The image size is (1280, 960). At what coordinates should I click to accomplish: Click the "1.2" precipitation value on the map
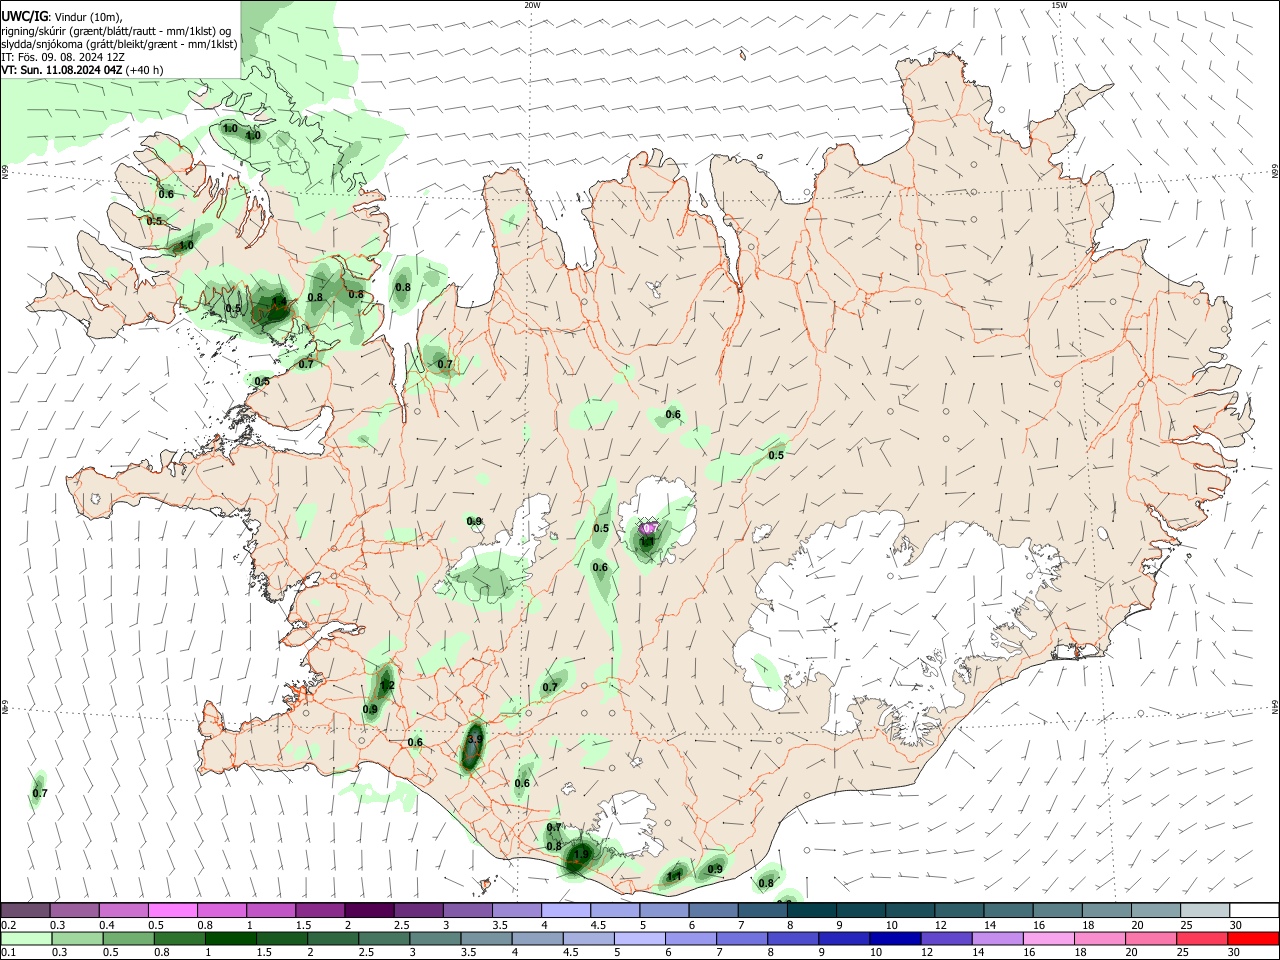point(388,686)
